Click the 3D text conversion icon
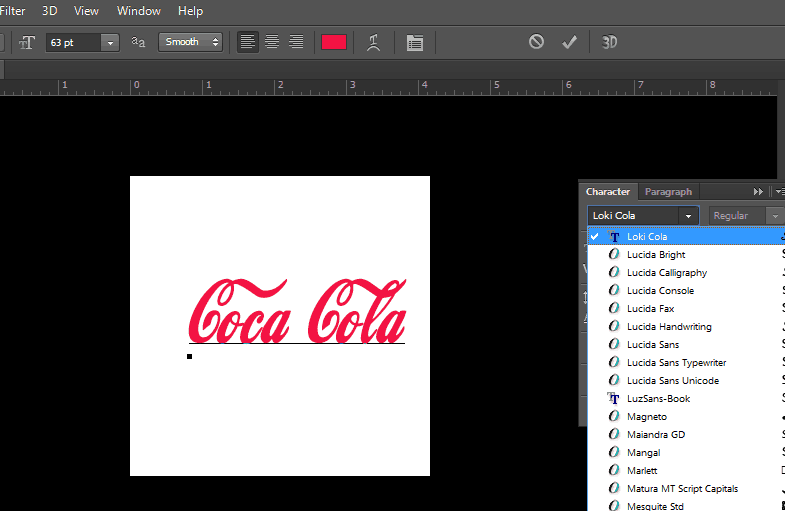 609,42
